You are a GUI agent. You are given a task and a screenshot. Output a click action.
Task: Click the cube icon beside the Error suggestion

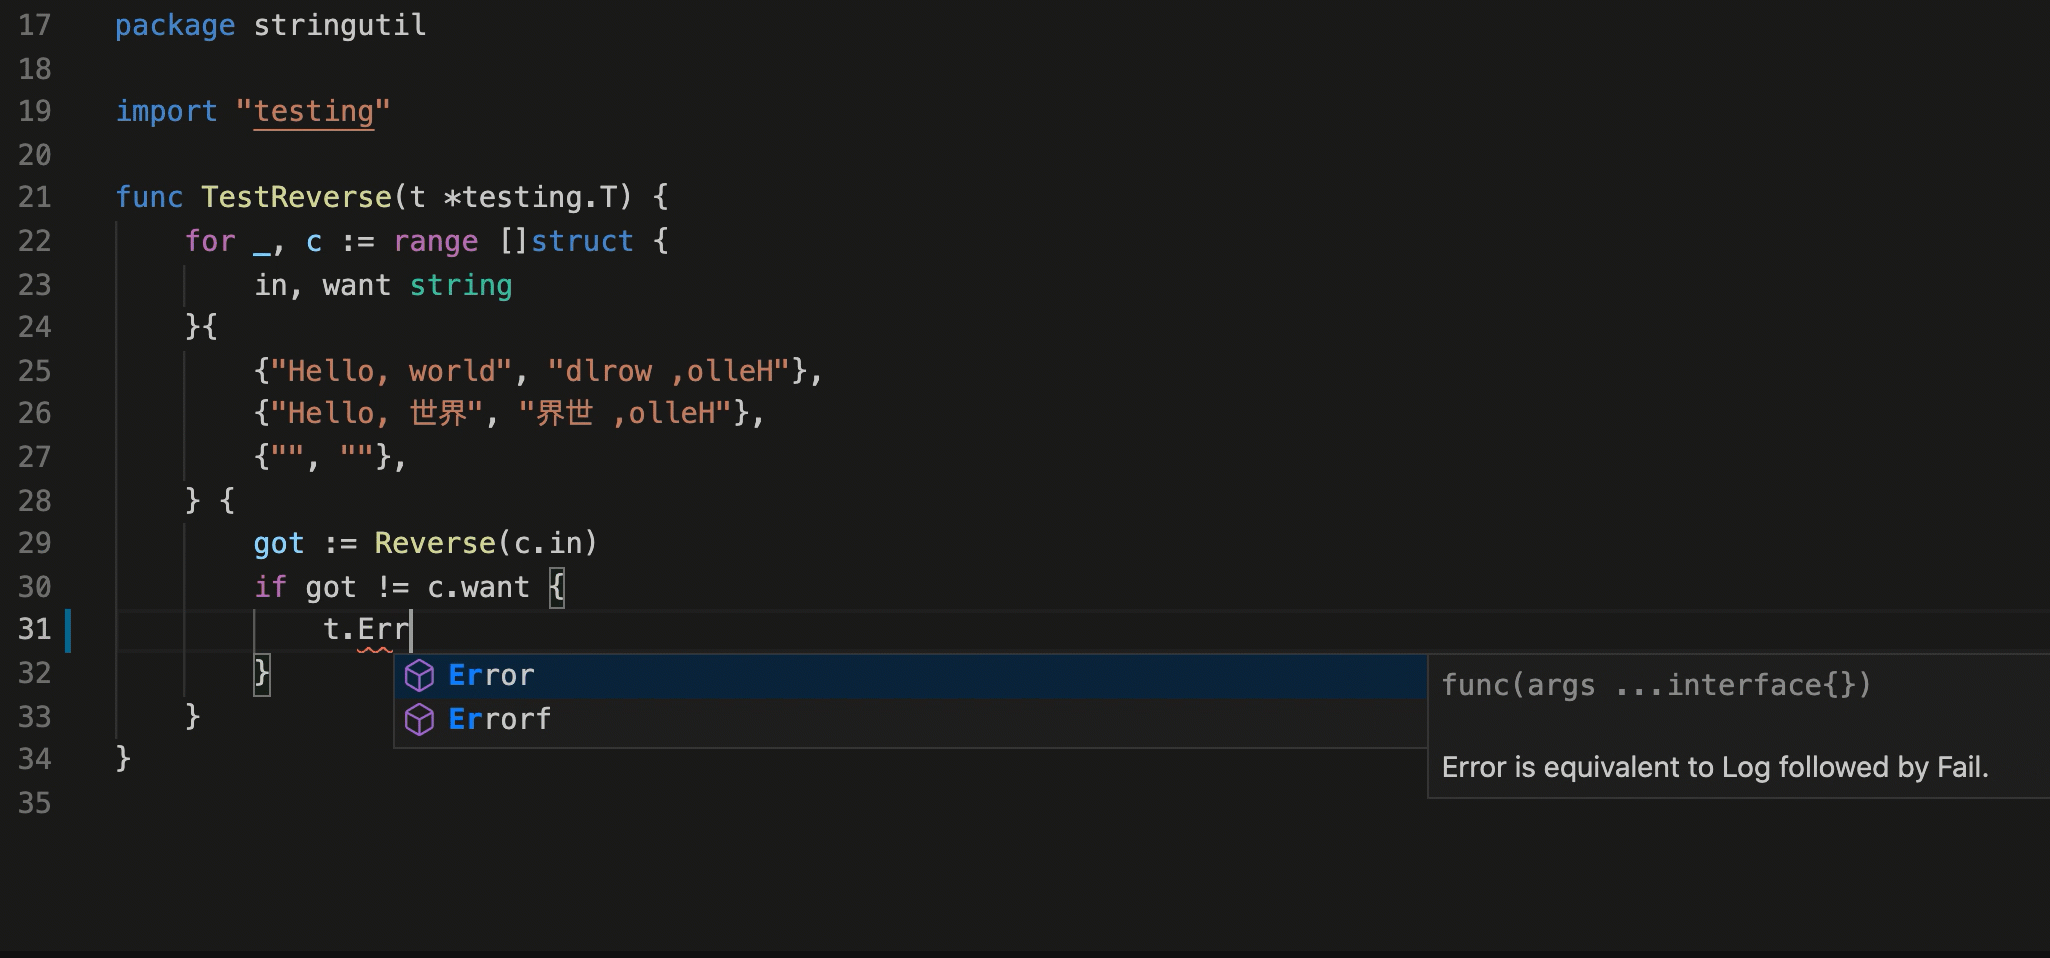pyautogui.click(x=420, y=675)
